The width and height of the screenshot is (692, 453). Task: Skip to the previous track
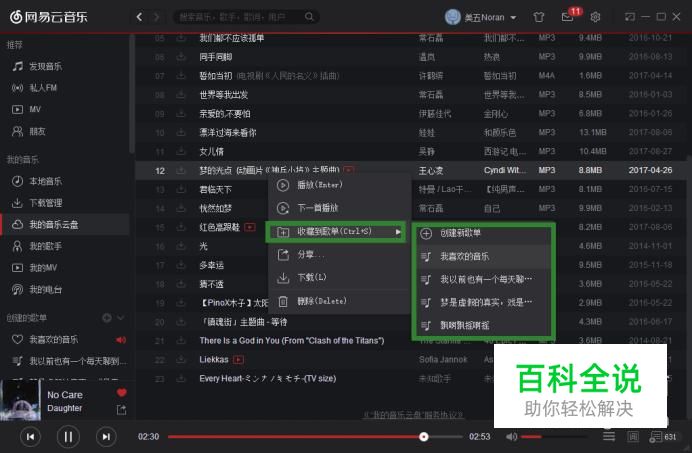[x=30, y=437]
